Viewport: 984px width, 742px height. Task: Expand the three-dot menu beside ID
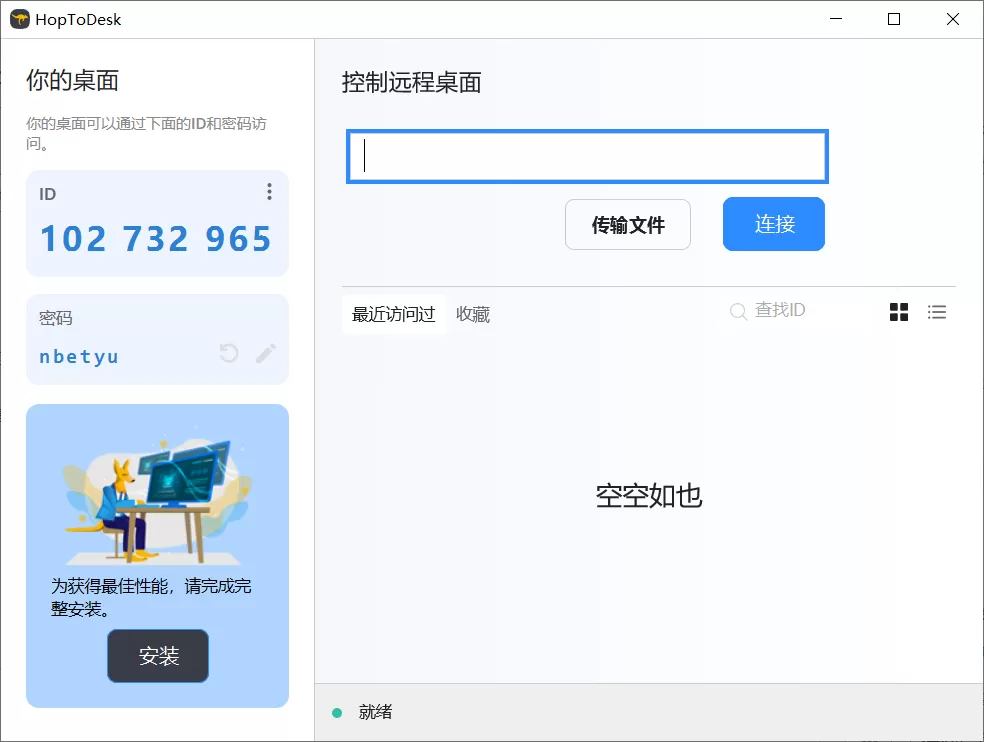pyautogui.click(x=268, y=191)
